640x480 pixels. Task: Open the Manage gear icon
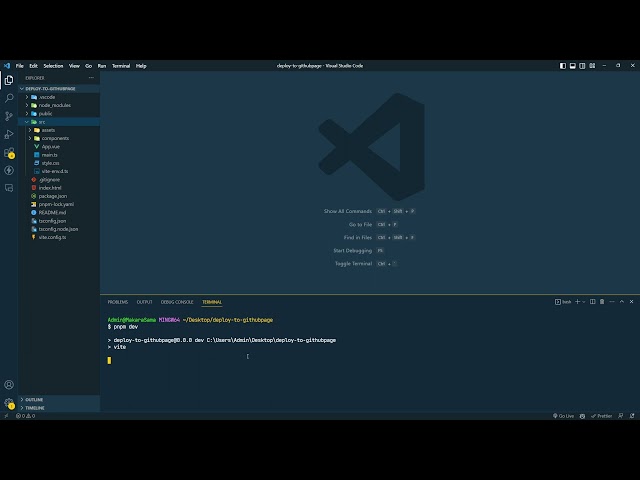click(x=9, y=403)
